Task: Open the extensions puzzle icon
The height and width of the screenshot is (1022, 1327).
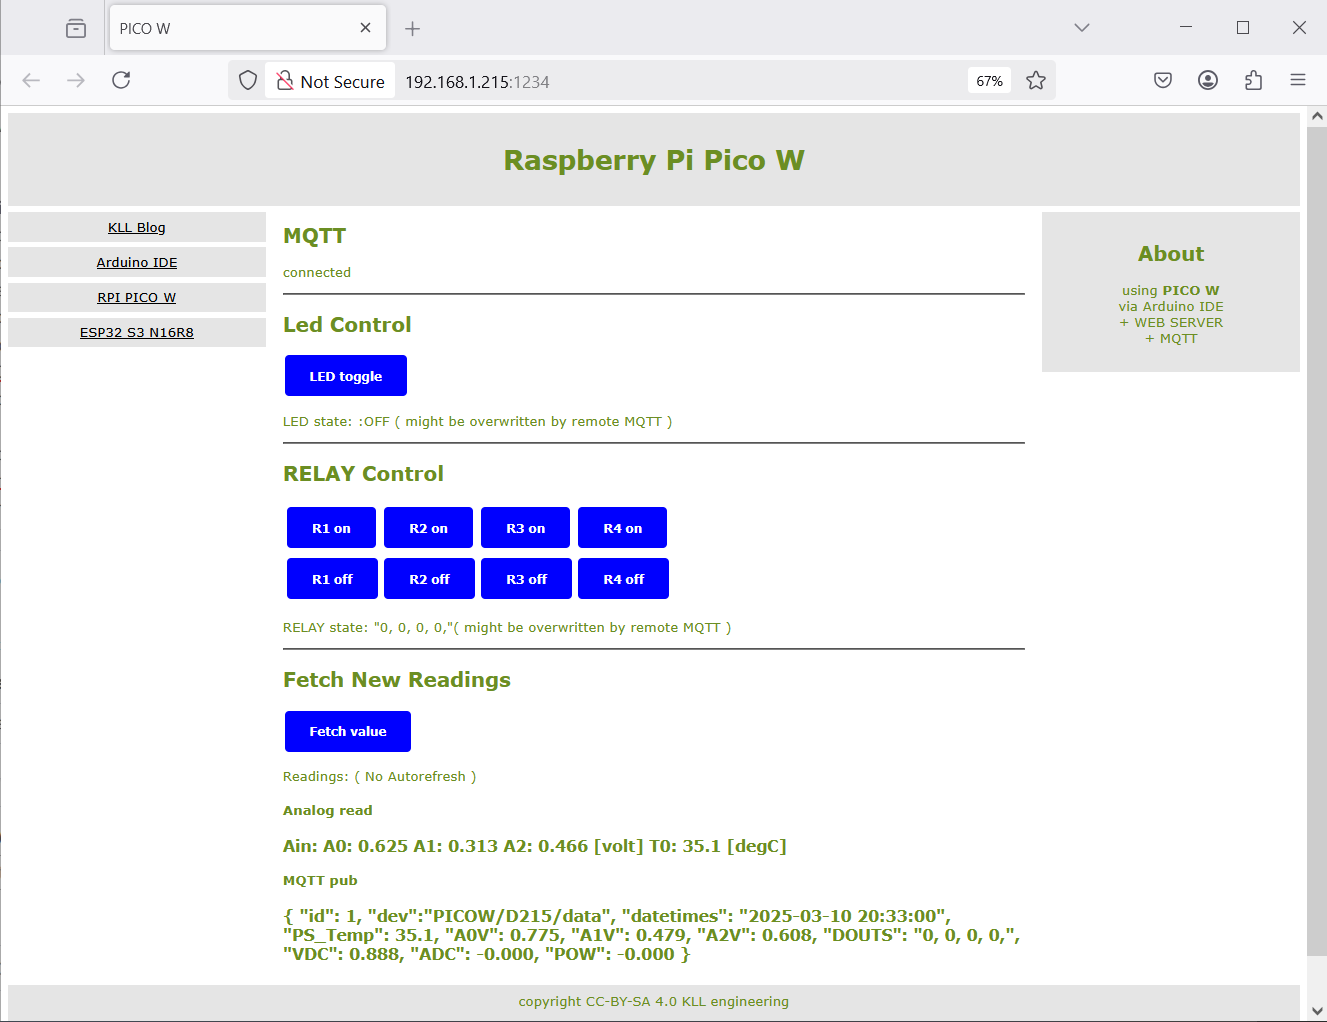Action: click(1253, 80)
